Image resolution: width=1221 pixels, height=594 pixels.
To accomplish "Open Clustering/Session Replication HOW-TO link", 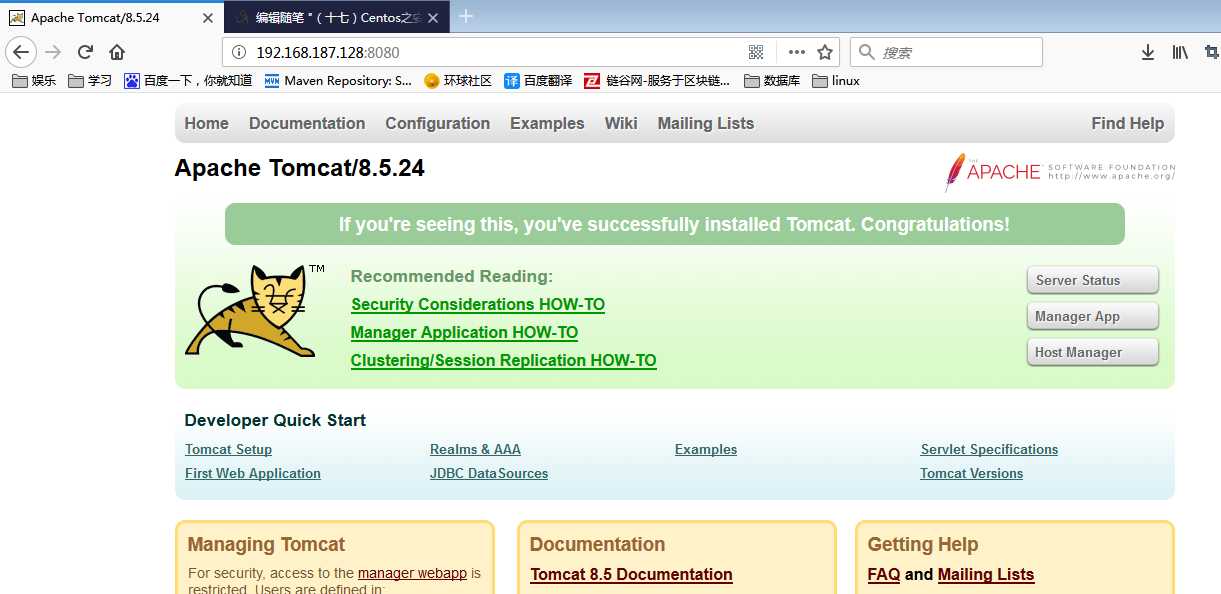I will pyautogui.click(x=503, y=360).
